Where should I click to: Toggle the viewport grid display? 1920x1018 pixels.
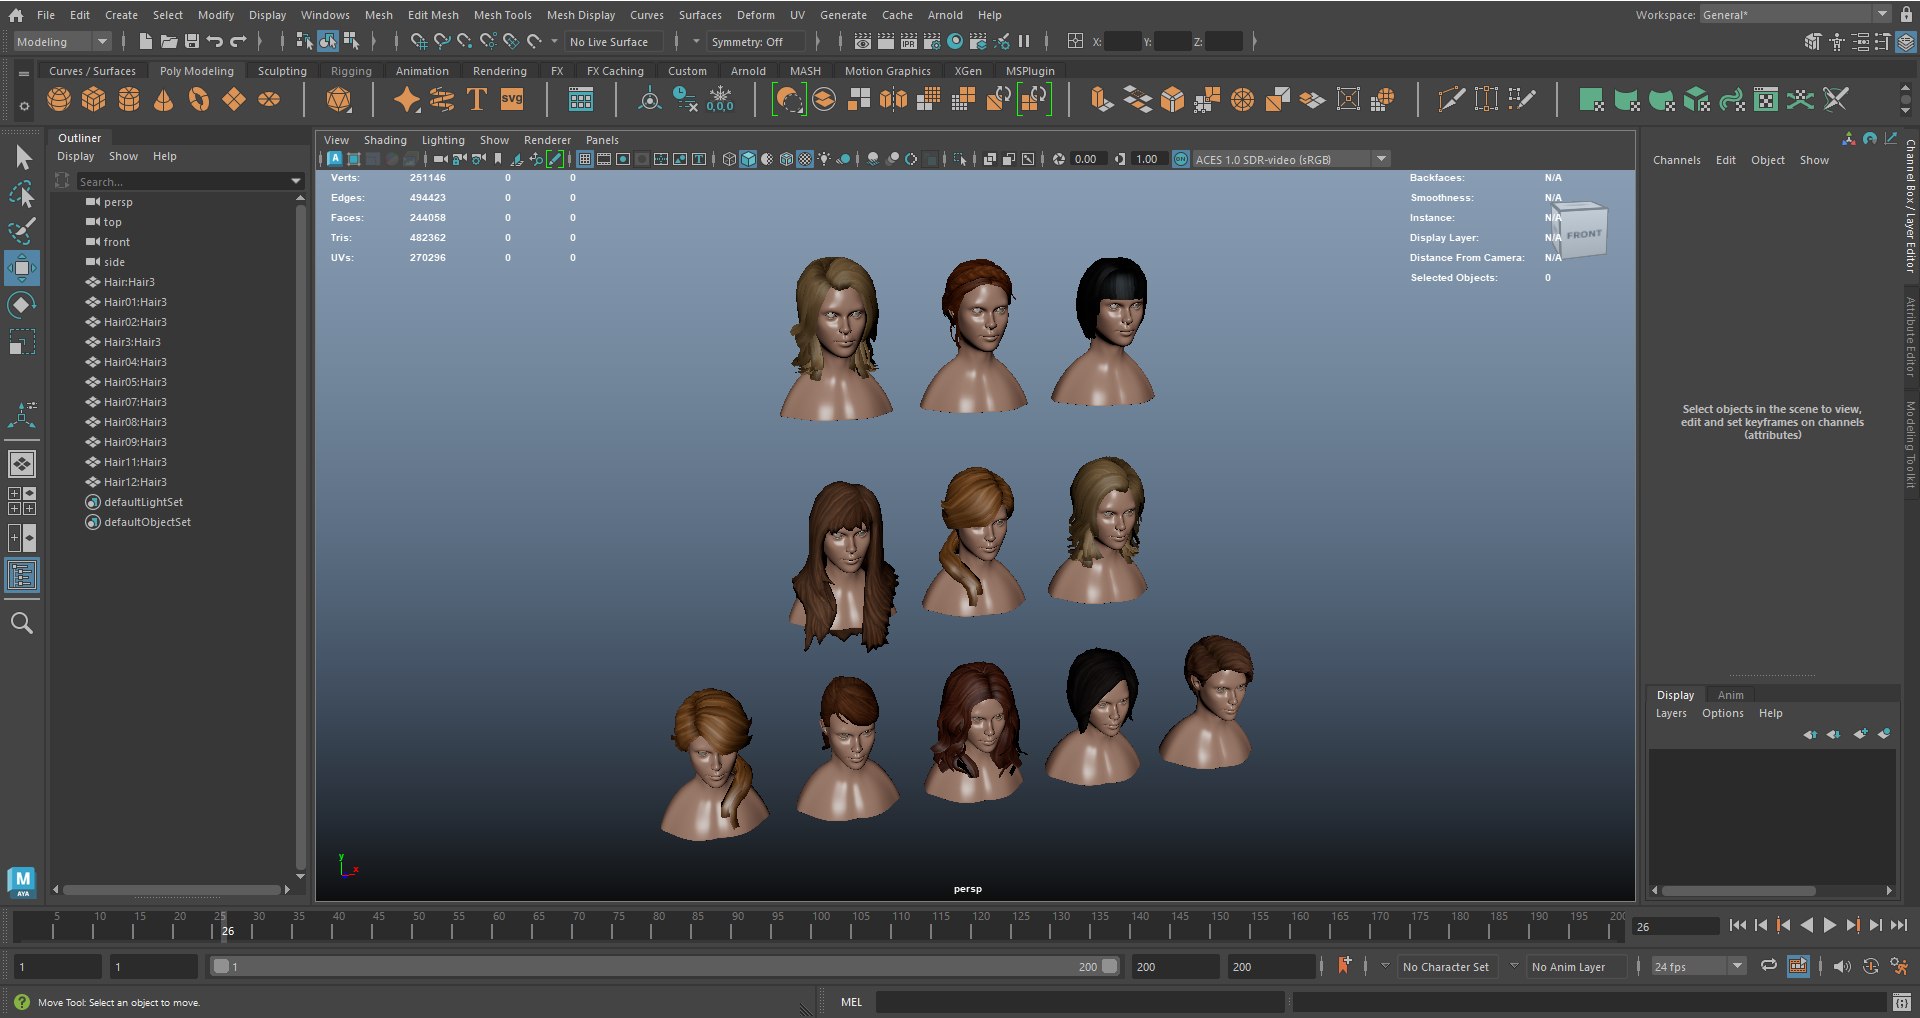coord(585,159)
